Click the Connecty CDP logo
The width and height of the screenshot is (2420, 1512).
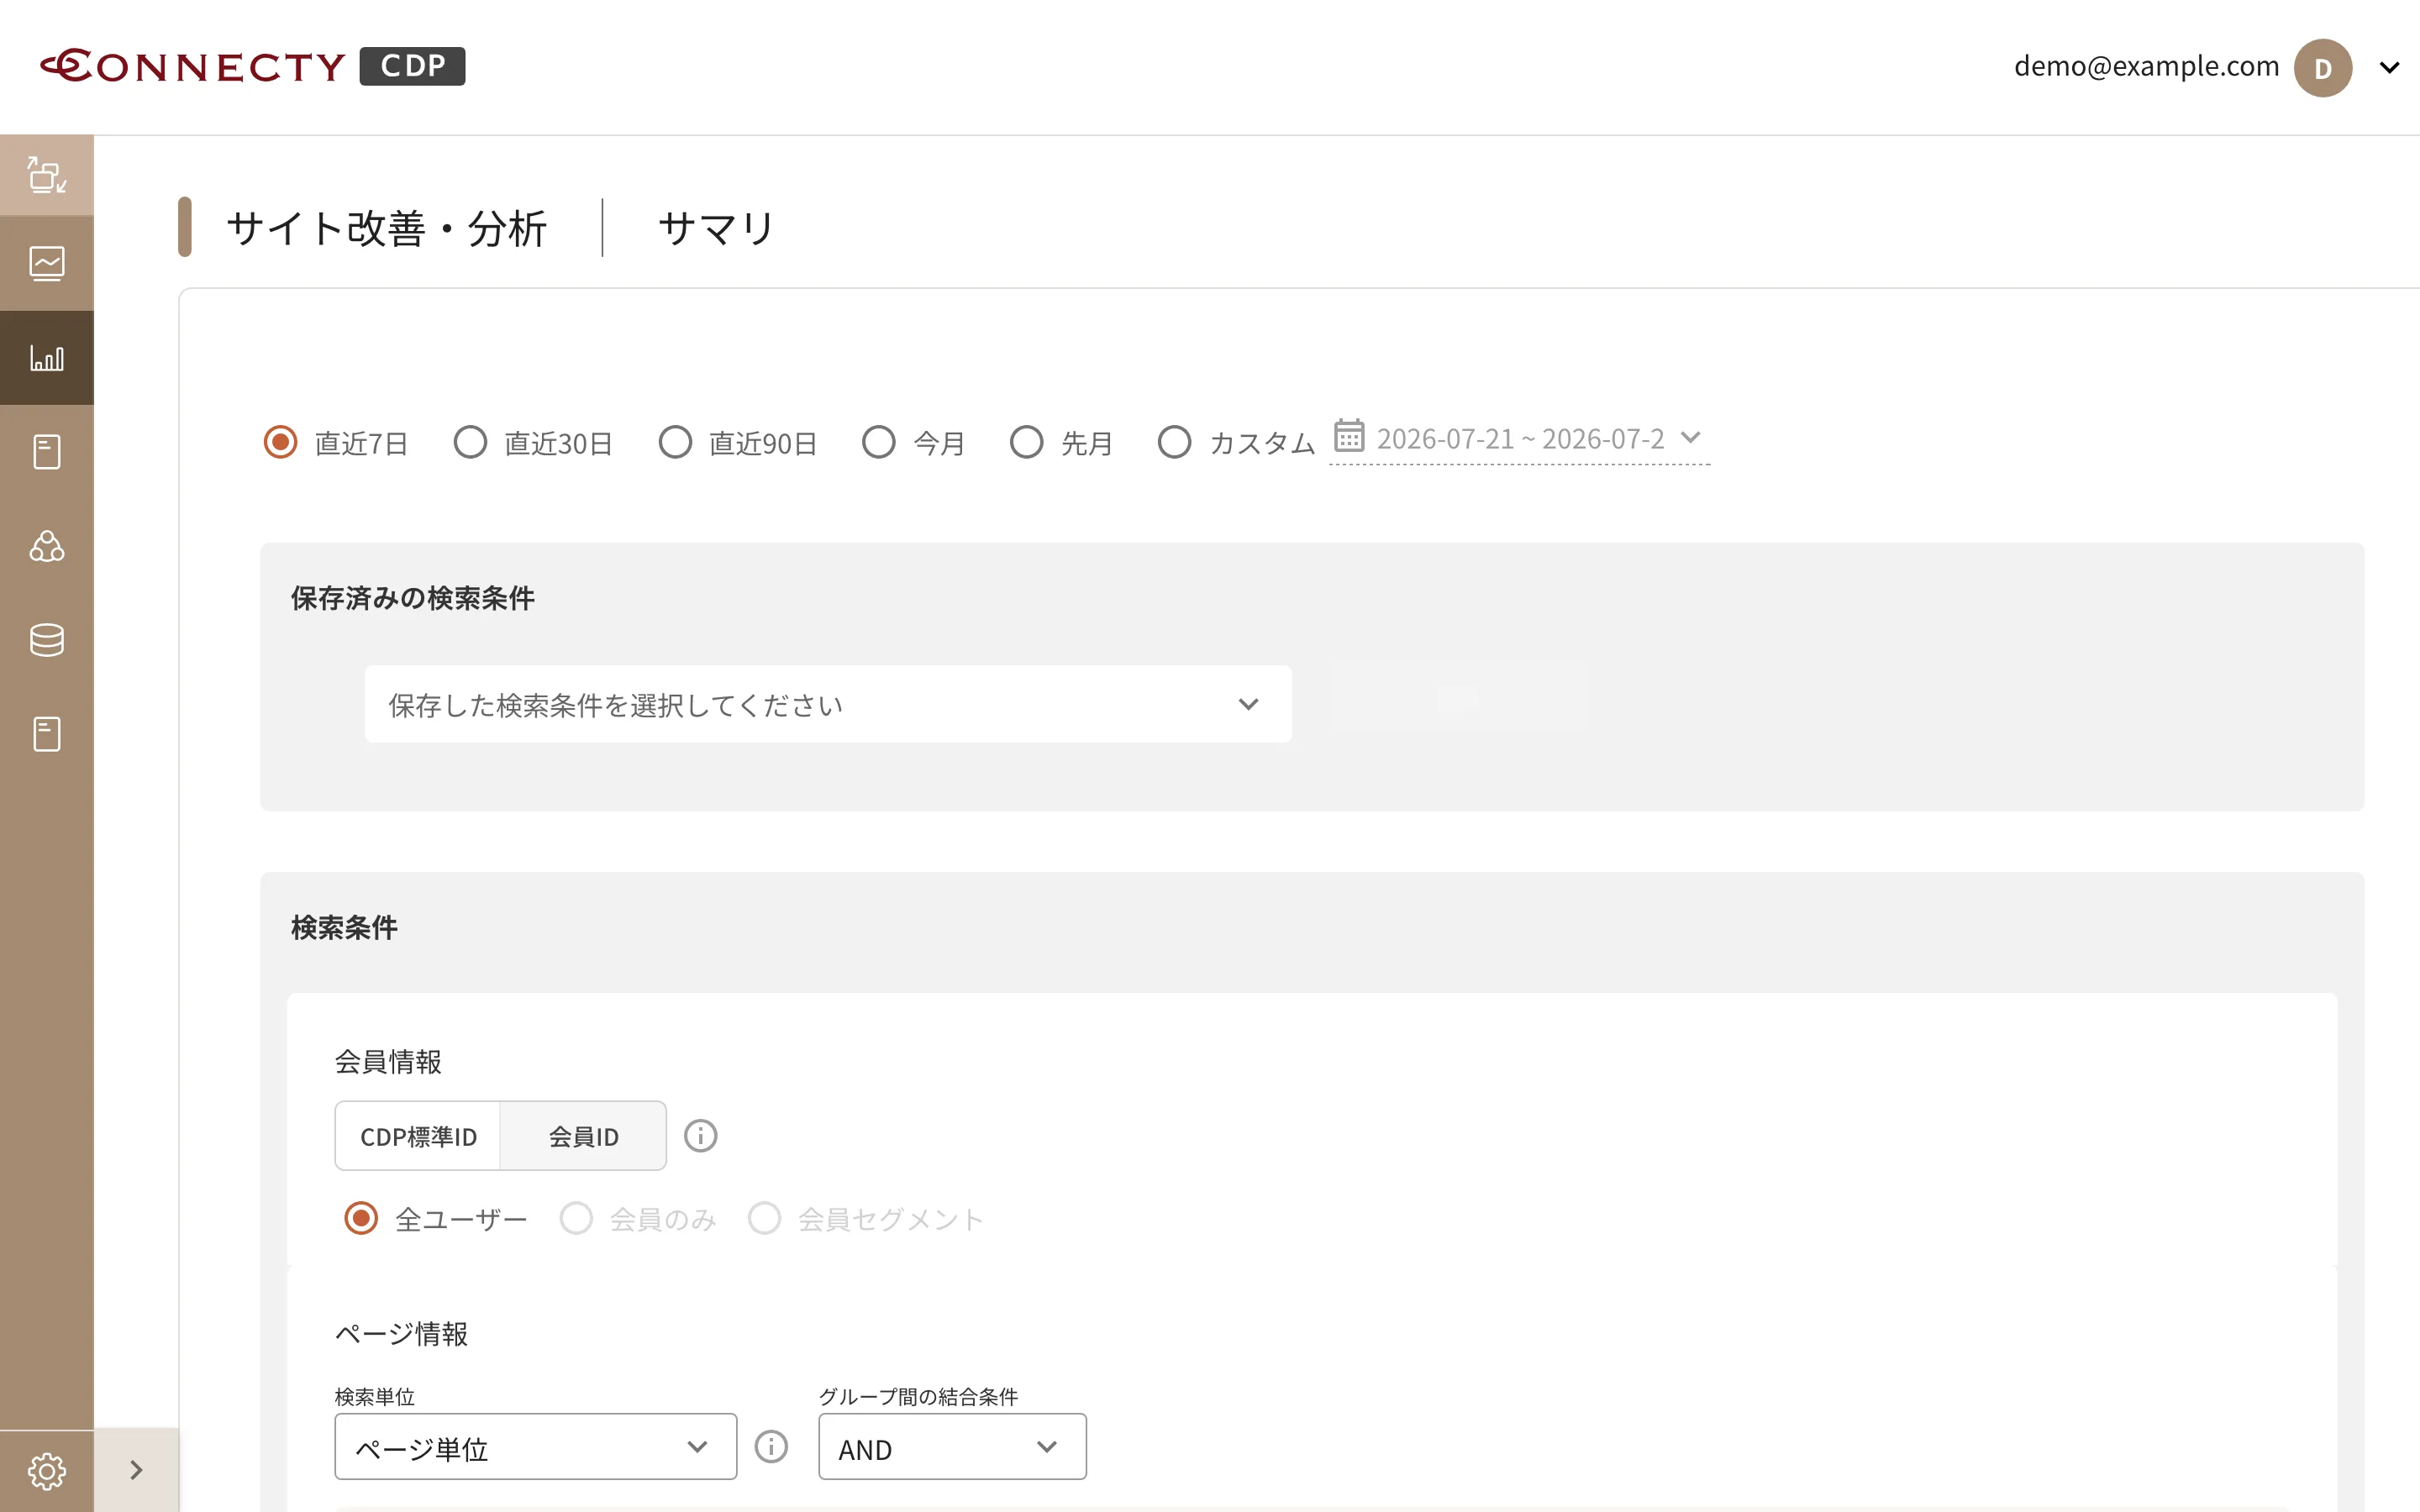point(252,66)
